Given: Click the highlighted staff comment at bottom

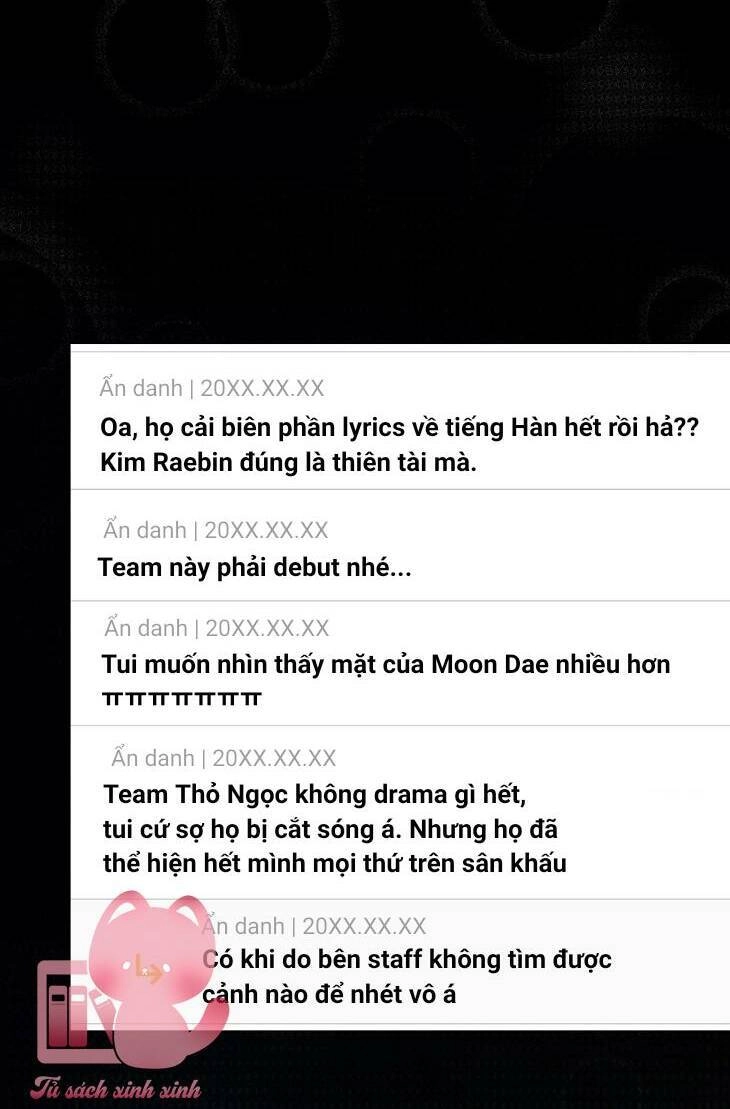Looking at the screenshot, I should (400, 962).
